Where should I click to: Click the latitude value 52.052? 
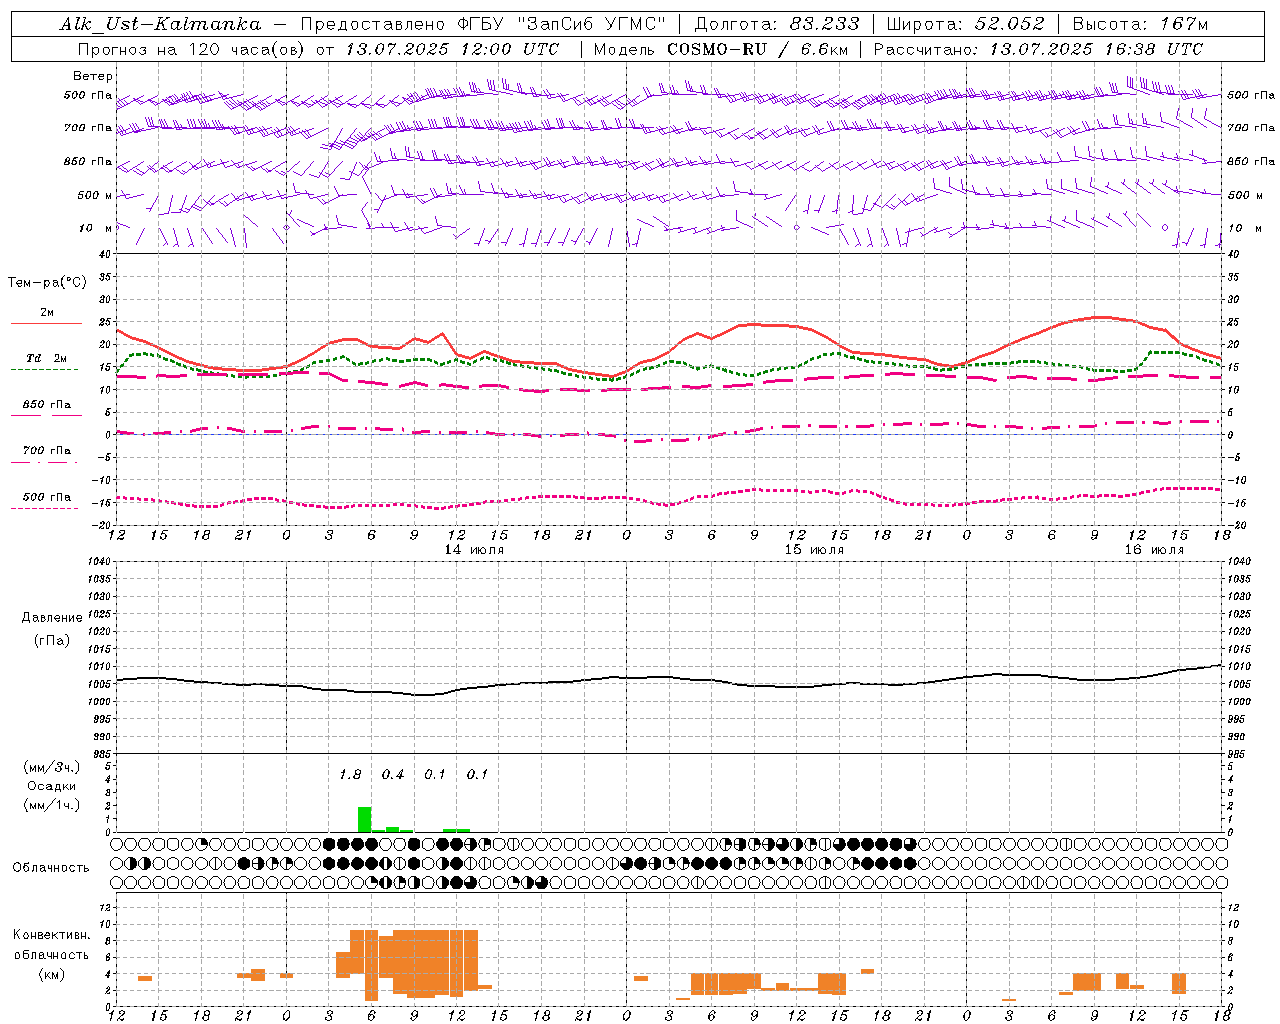[1010, 24]
